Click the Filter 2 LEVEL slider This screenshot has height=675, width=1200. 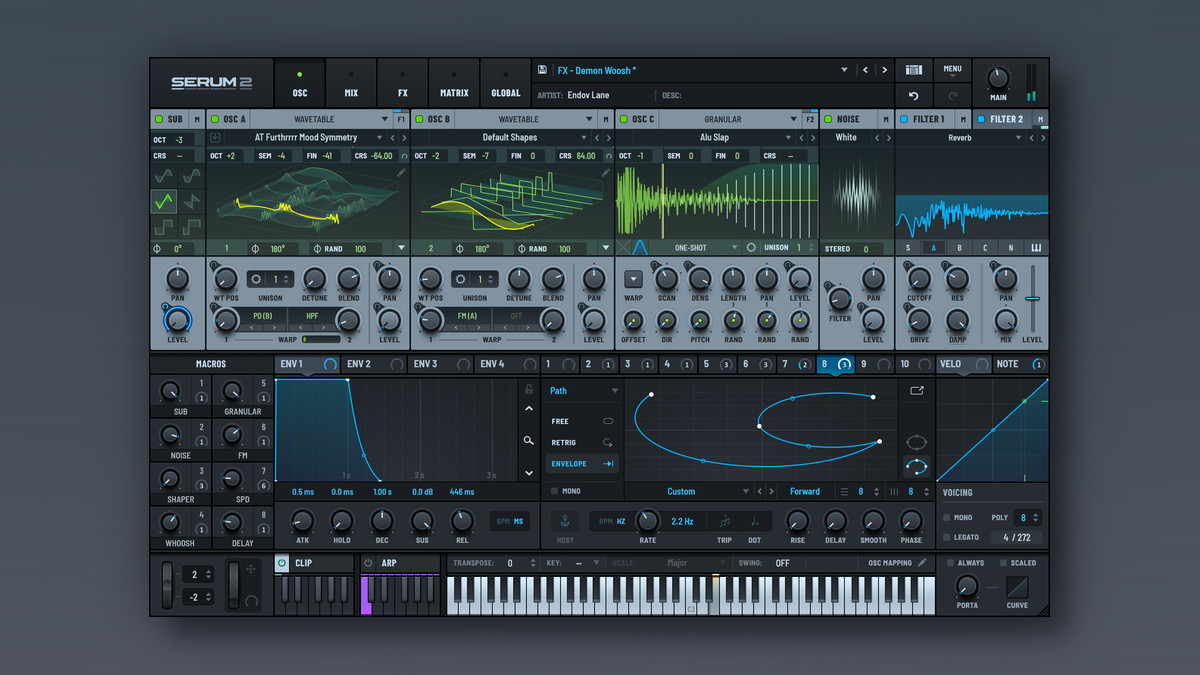(x=1032, y=298)
